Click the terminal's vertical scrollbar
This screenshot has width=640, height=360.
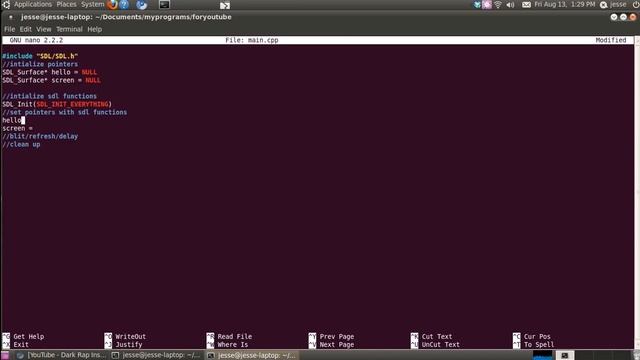pyautogui.click(x=637, y=192)
